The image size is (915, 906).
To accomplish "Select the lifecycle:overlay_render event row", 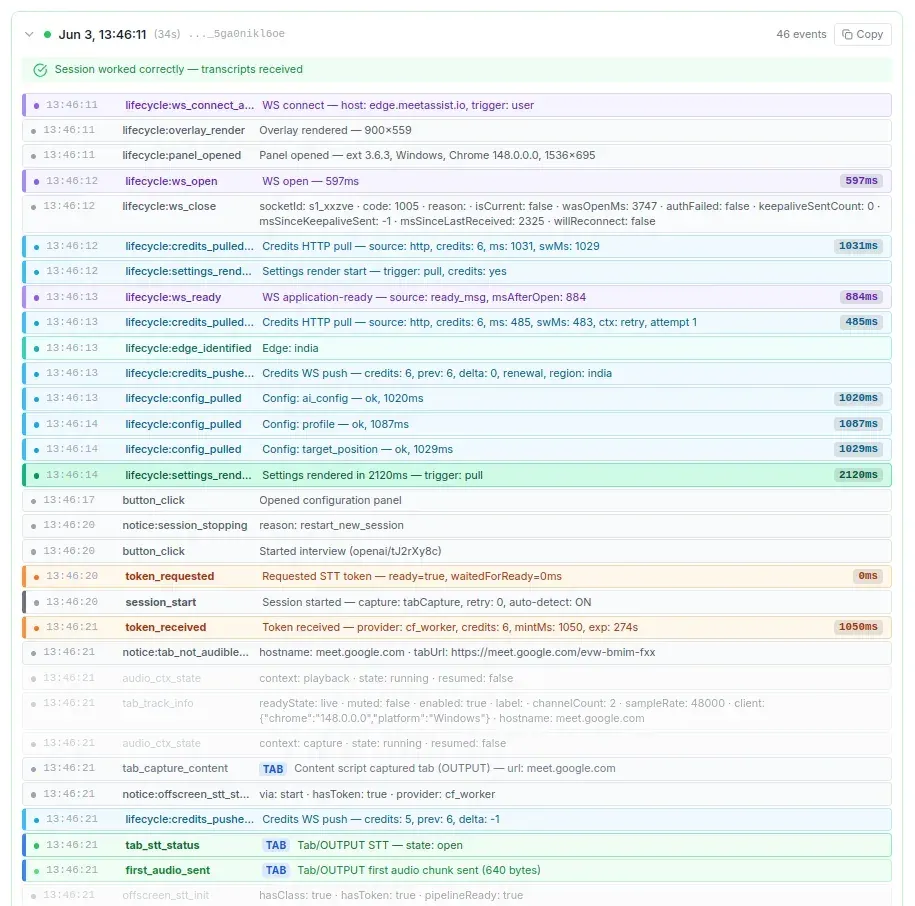I will point(457,130).
